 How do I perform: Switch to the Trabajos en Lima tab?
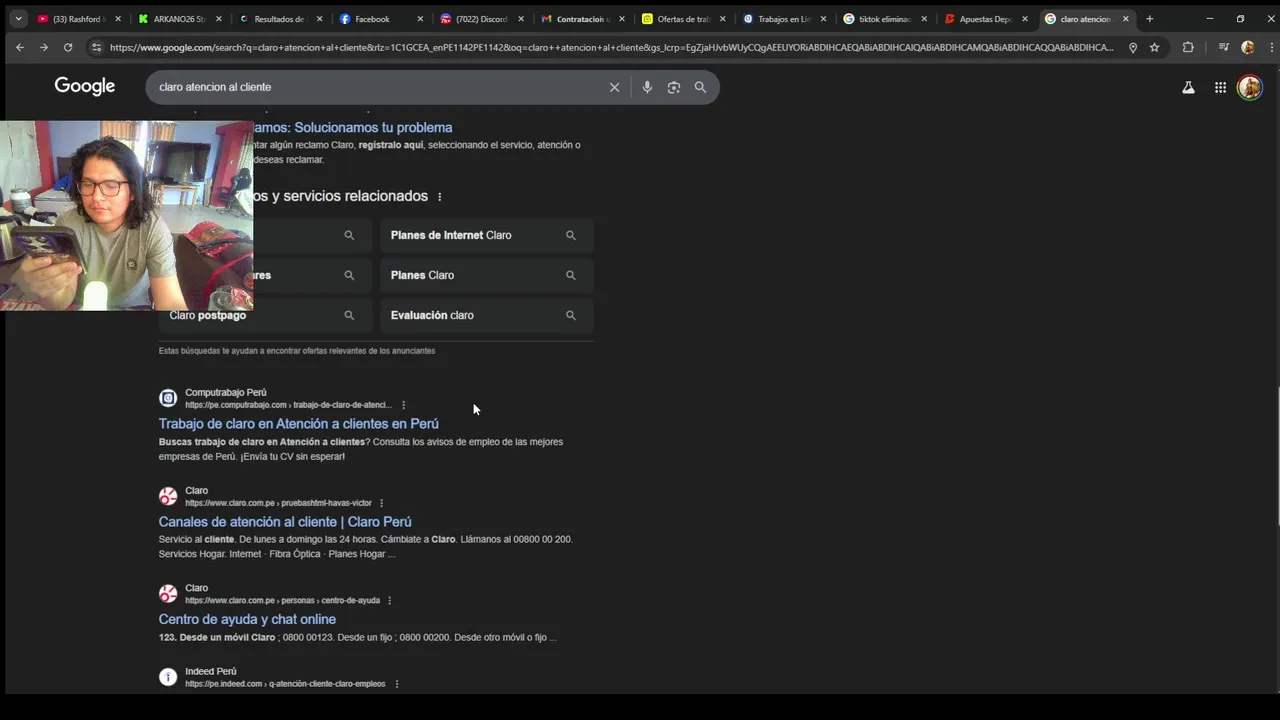[x=784, y=19]
